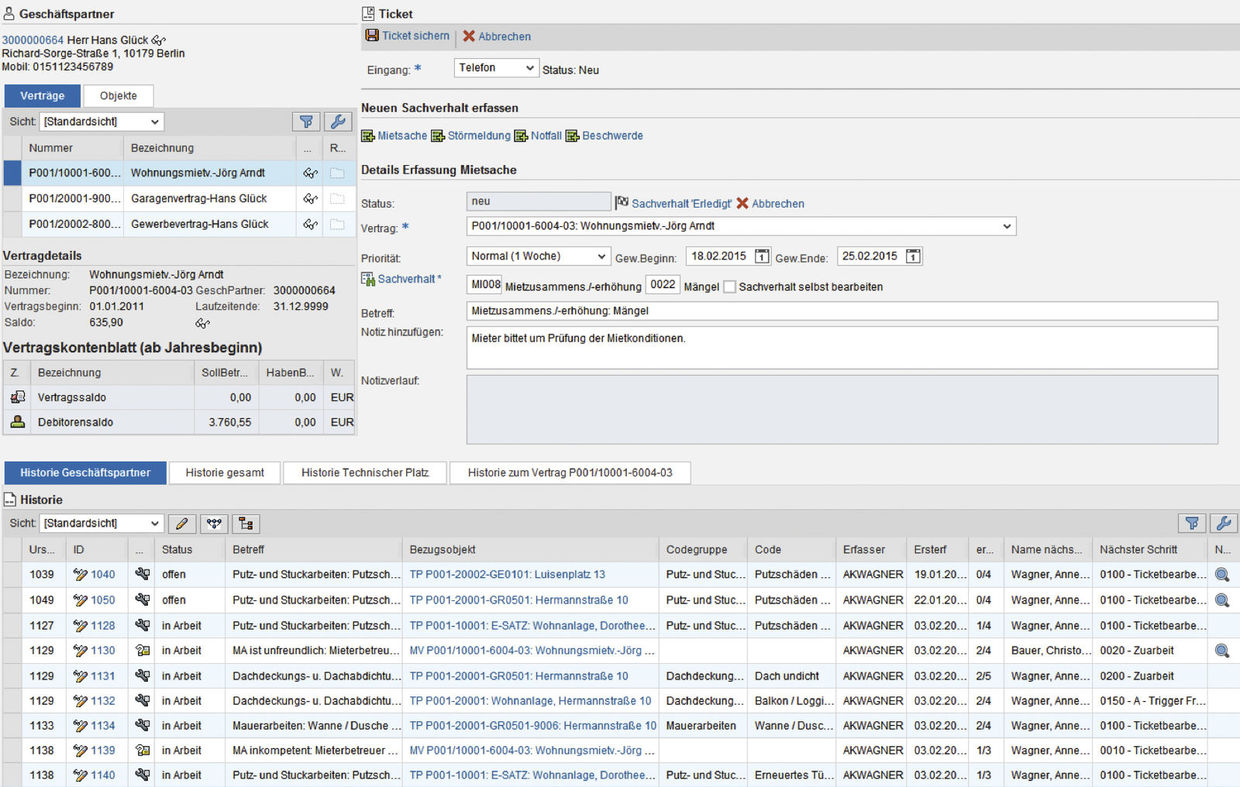Click the Ticket sichern save icon

(372, 36)
